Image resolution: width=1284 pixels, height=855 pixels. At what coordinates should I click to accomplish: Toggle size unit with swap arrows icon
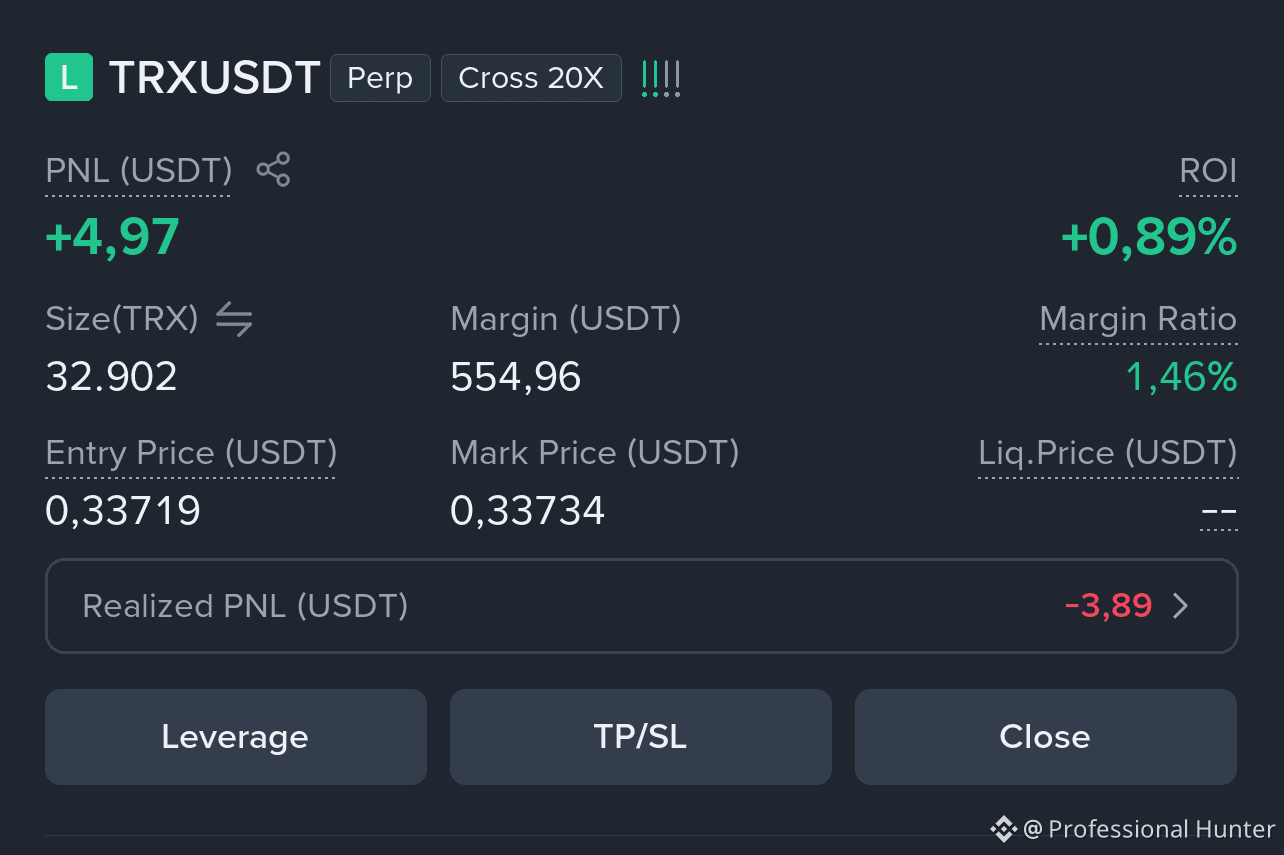coord(234,319)
